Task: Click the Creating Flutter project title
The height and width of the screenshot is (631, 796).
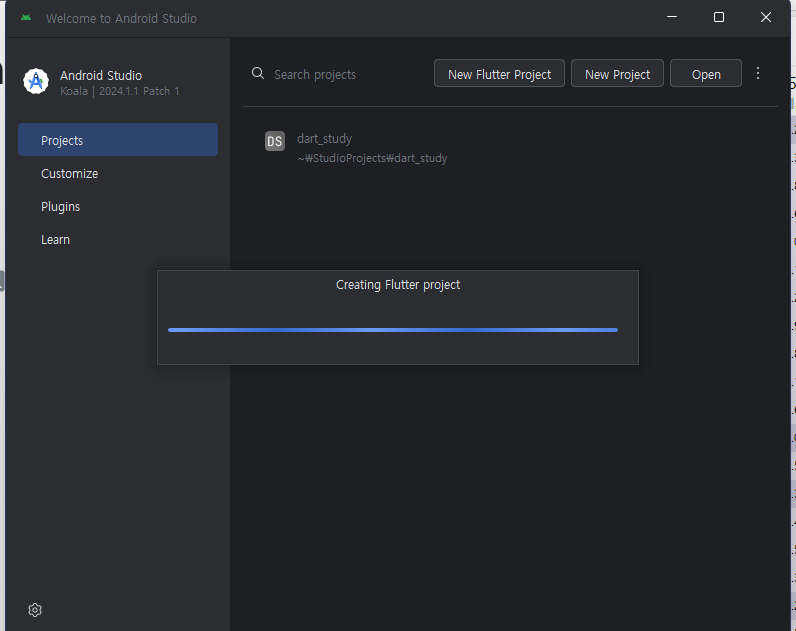Action: [x=398, y=285]
